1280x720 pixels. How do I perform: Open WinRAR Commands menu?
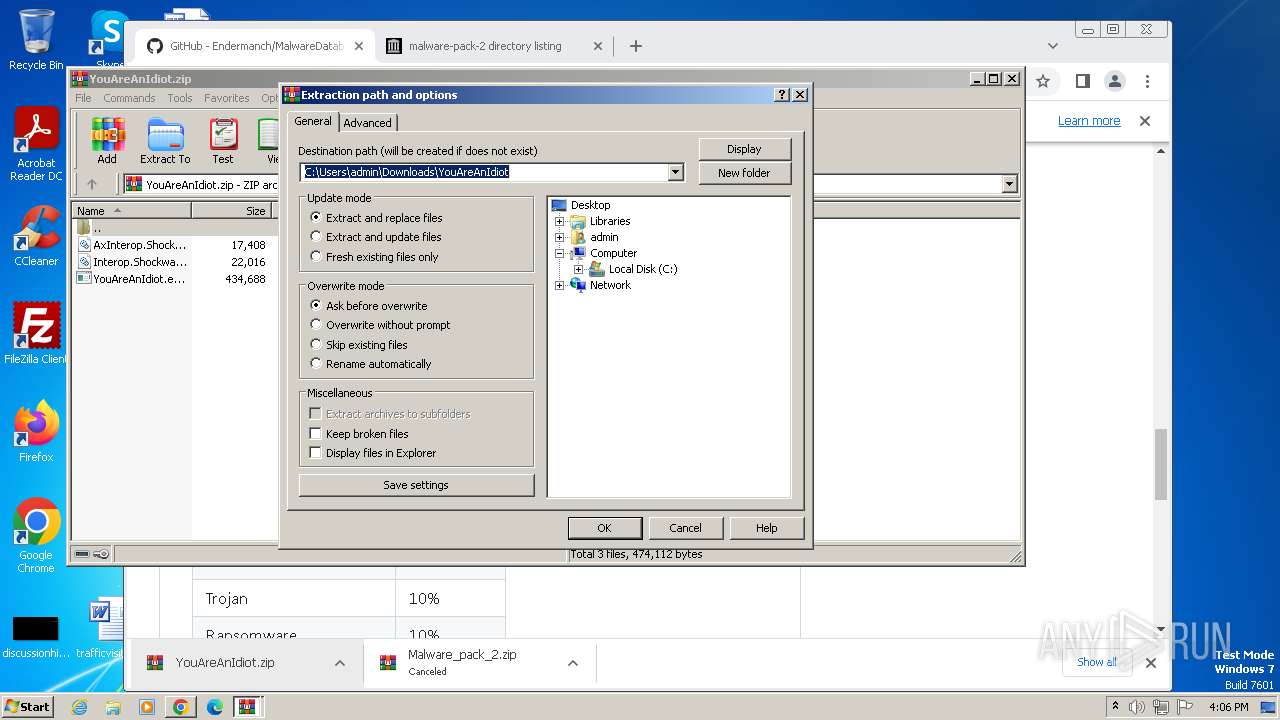(129, 98)
